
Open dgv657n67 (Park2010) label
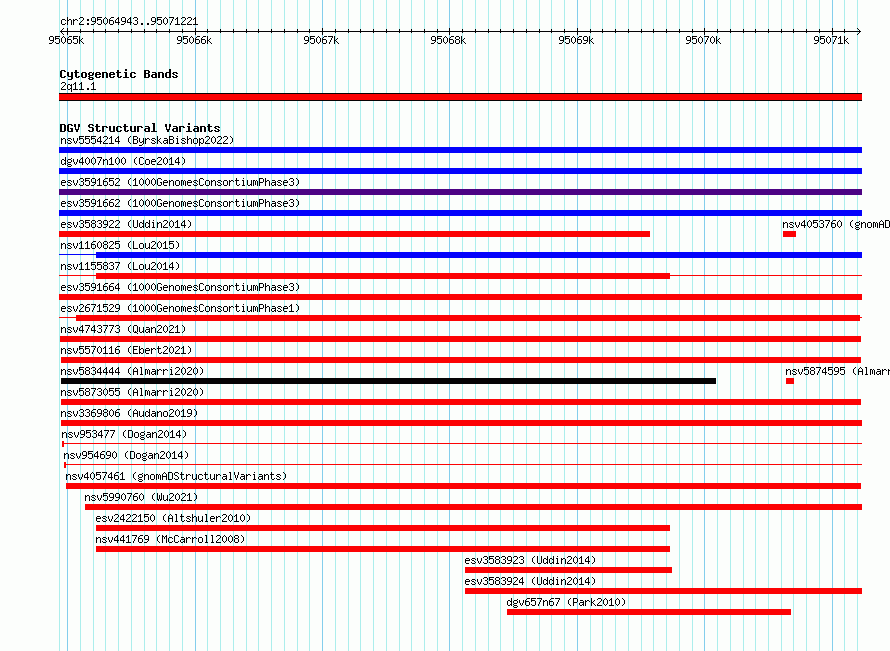click(566, 602)
